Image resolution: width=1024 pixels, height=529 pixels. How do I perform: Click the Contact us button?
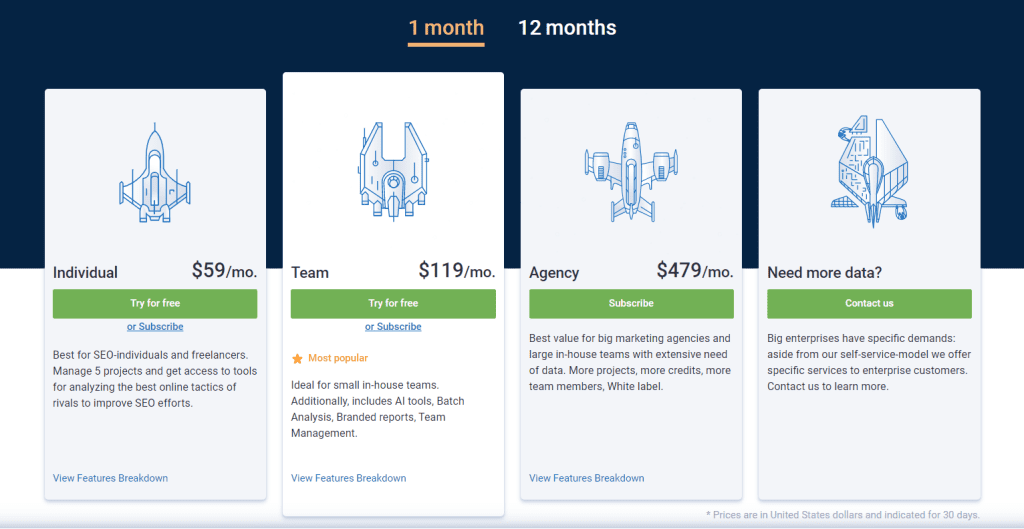869,304
